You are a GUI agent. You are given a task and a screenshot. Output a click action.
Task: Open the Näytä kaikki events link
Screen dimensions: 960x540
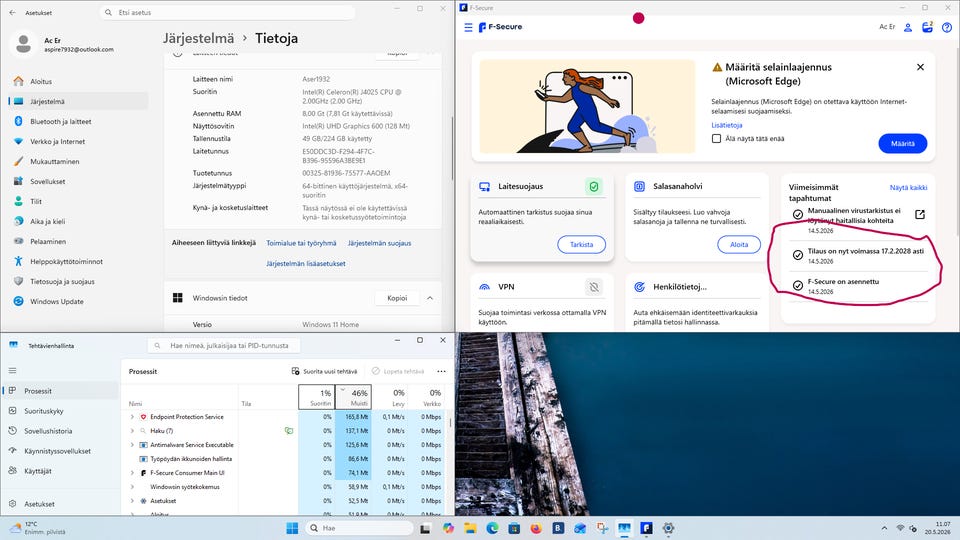(x=909, y=187)
